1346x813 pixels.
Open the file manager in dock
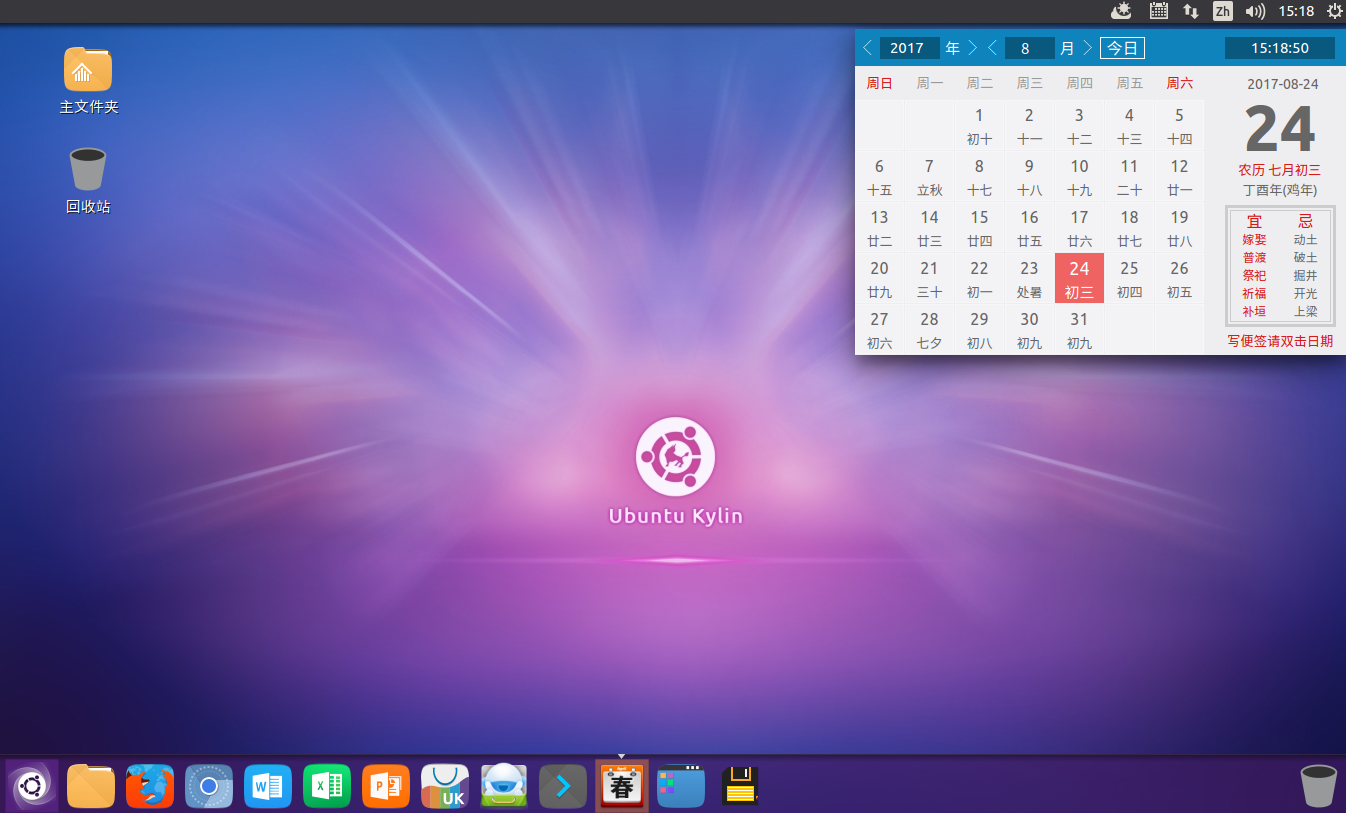pyautogui.click(x=91, y=786)
